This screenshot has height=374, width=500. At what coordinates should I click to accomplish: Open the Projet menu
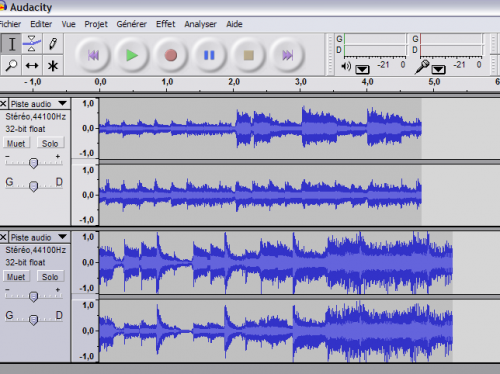[96, 24]
